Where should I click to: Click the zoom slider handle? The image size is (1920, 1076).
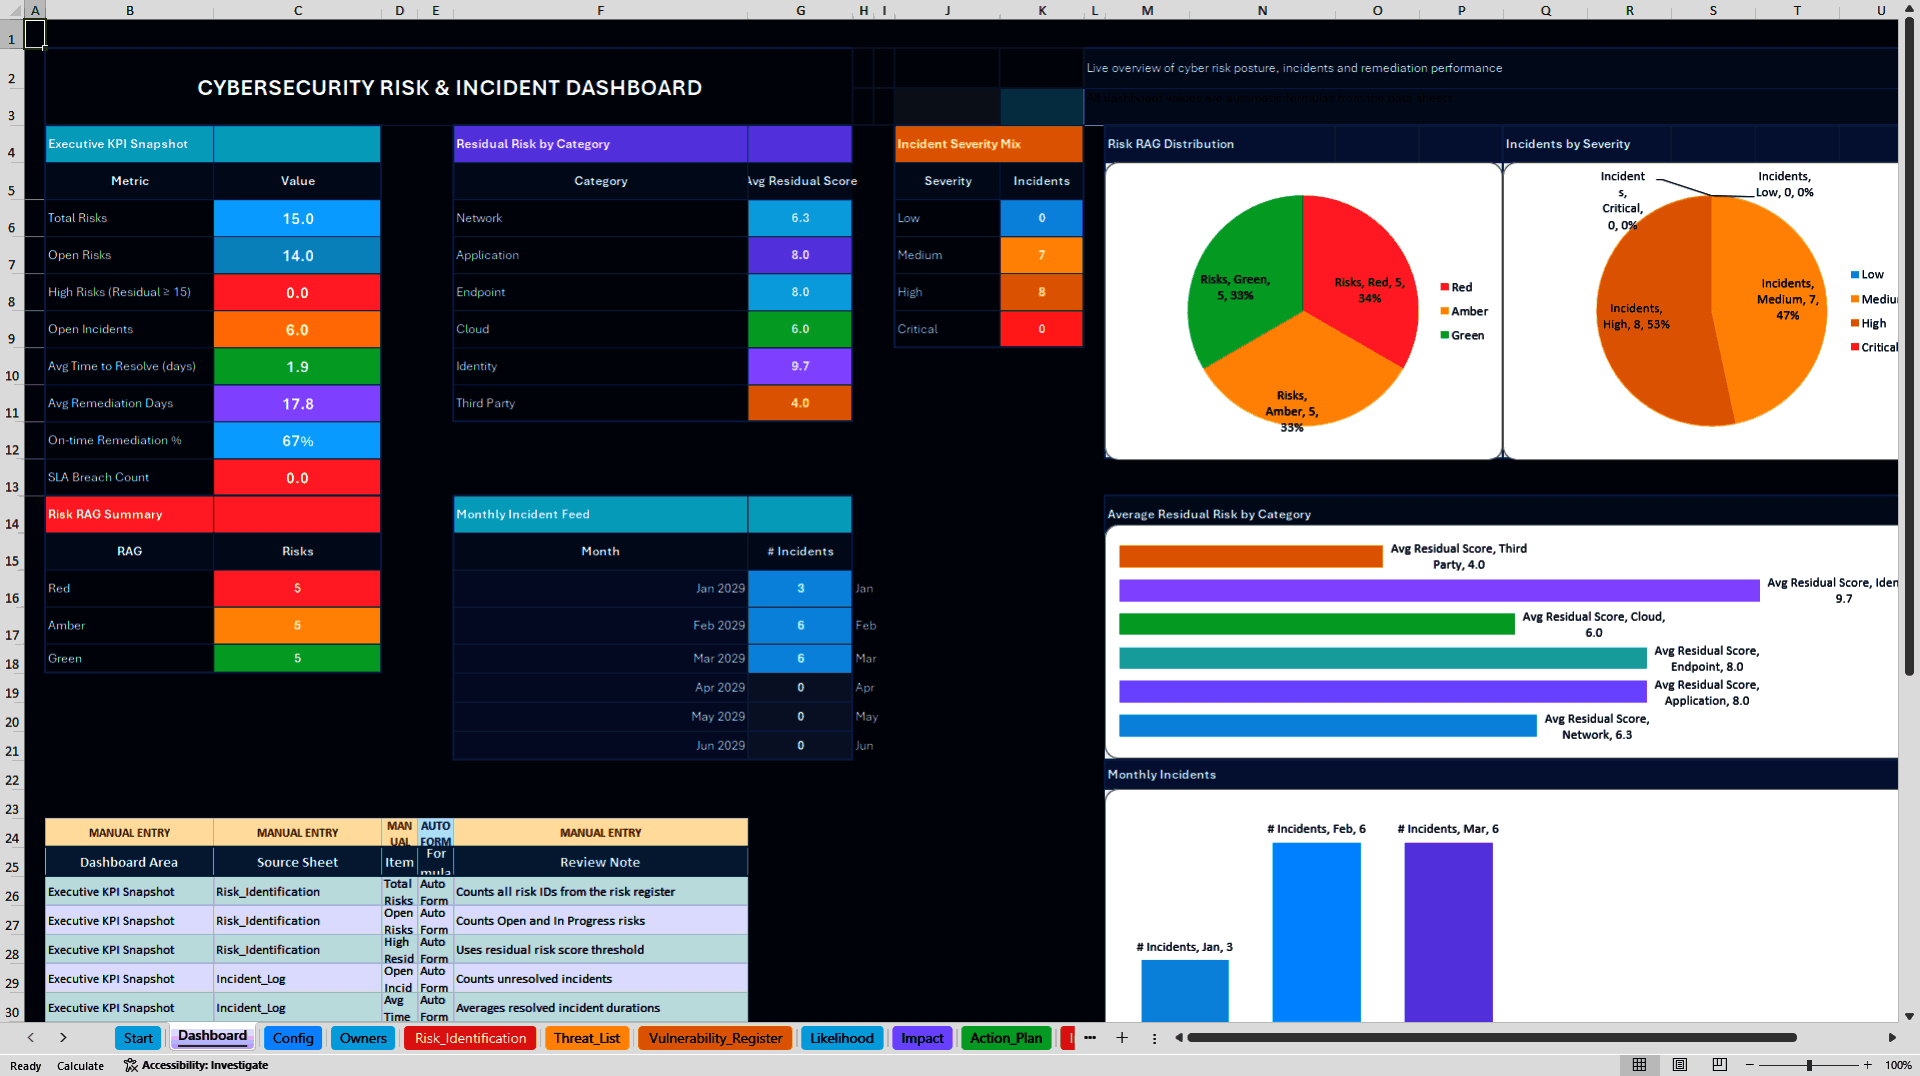(x=1809, y=1065)
